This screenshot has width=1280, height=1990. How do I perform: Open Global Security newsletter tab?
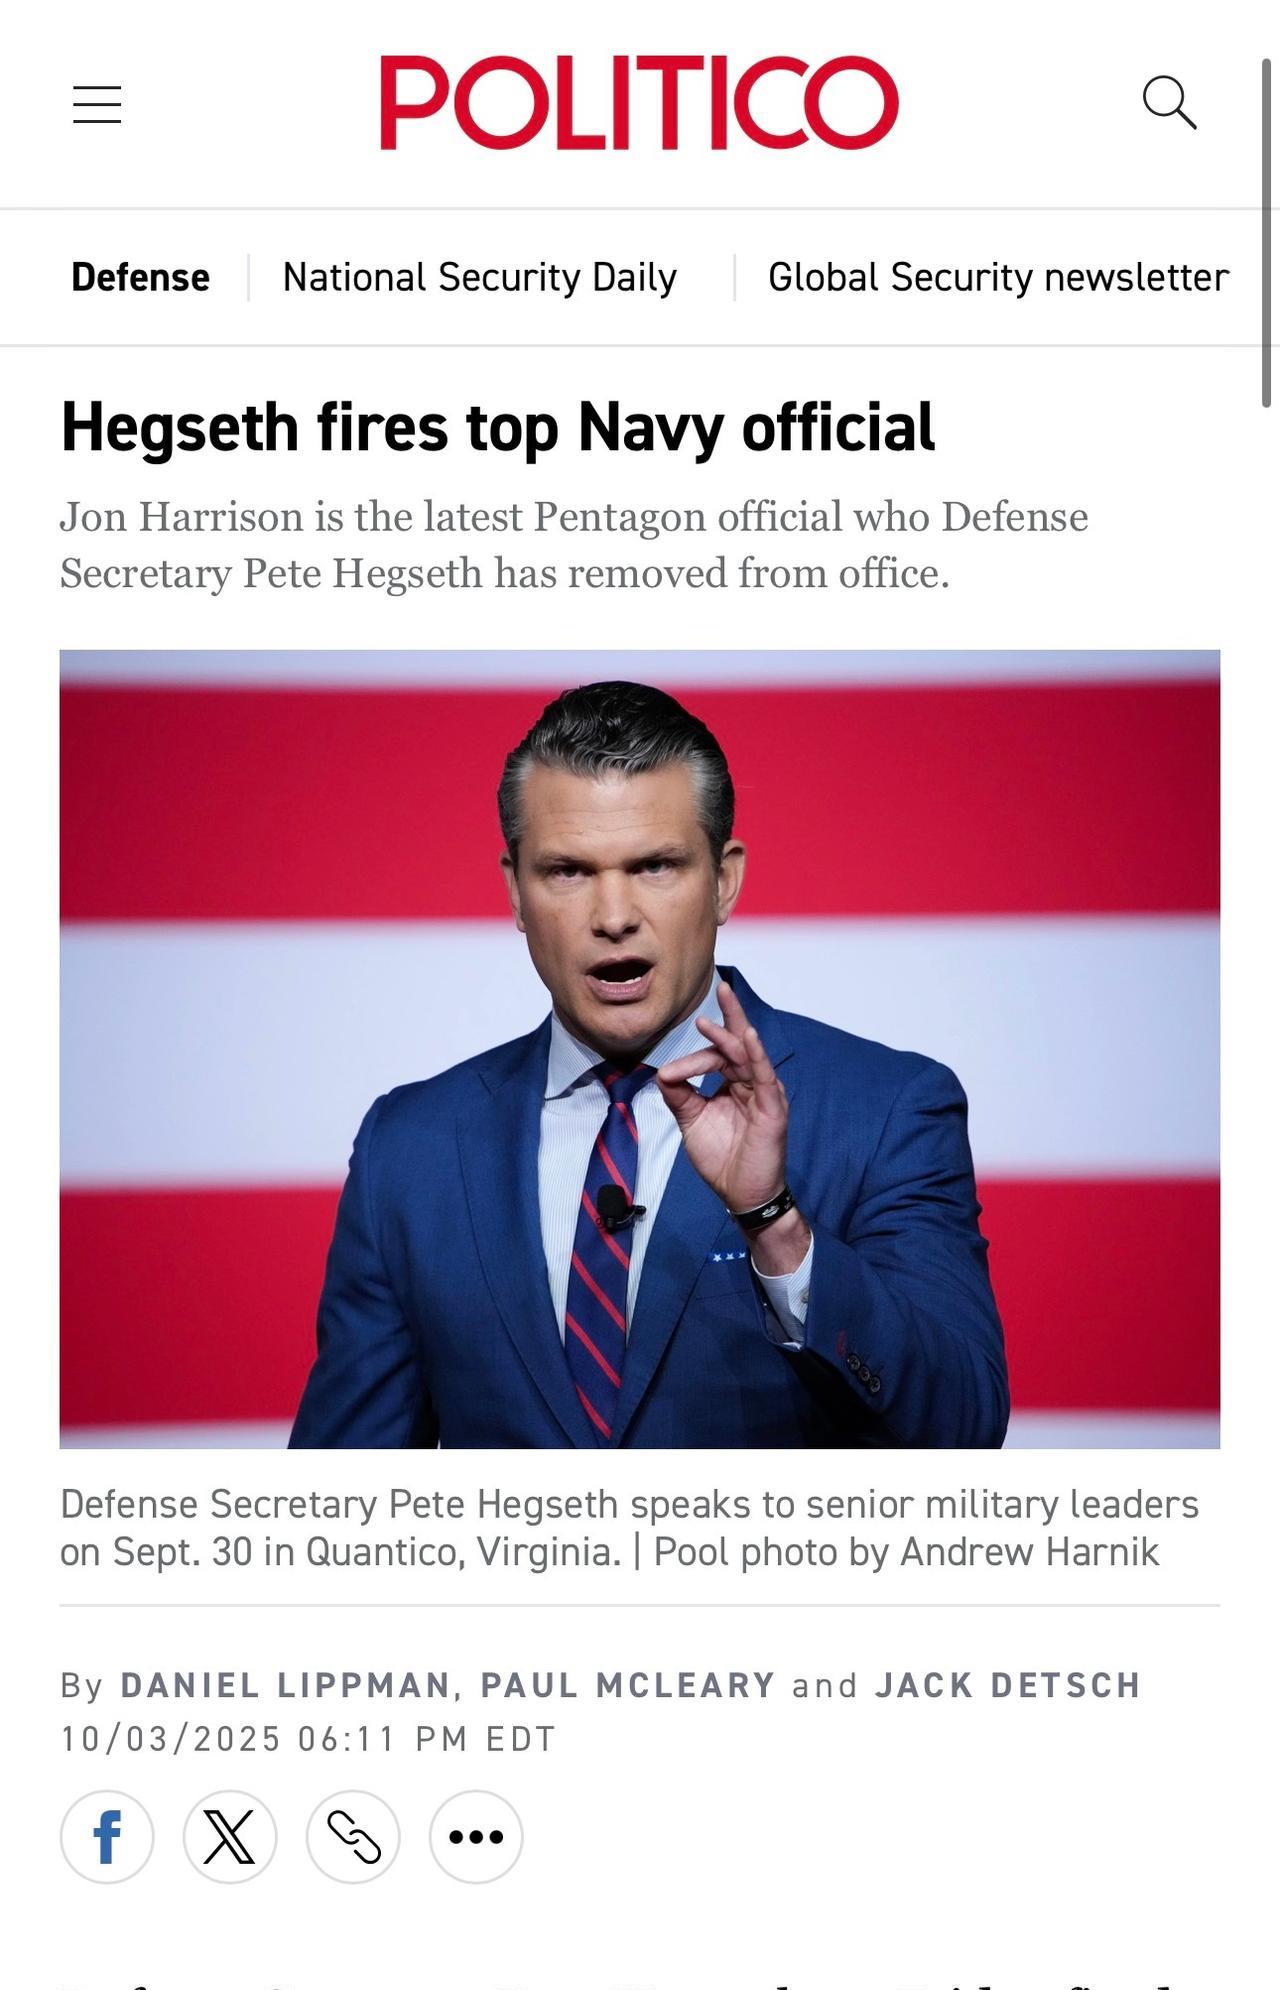click(998, 277)
